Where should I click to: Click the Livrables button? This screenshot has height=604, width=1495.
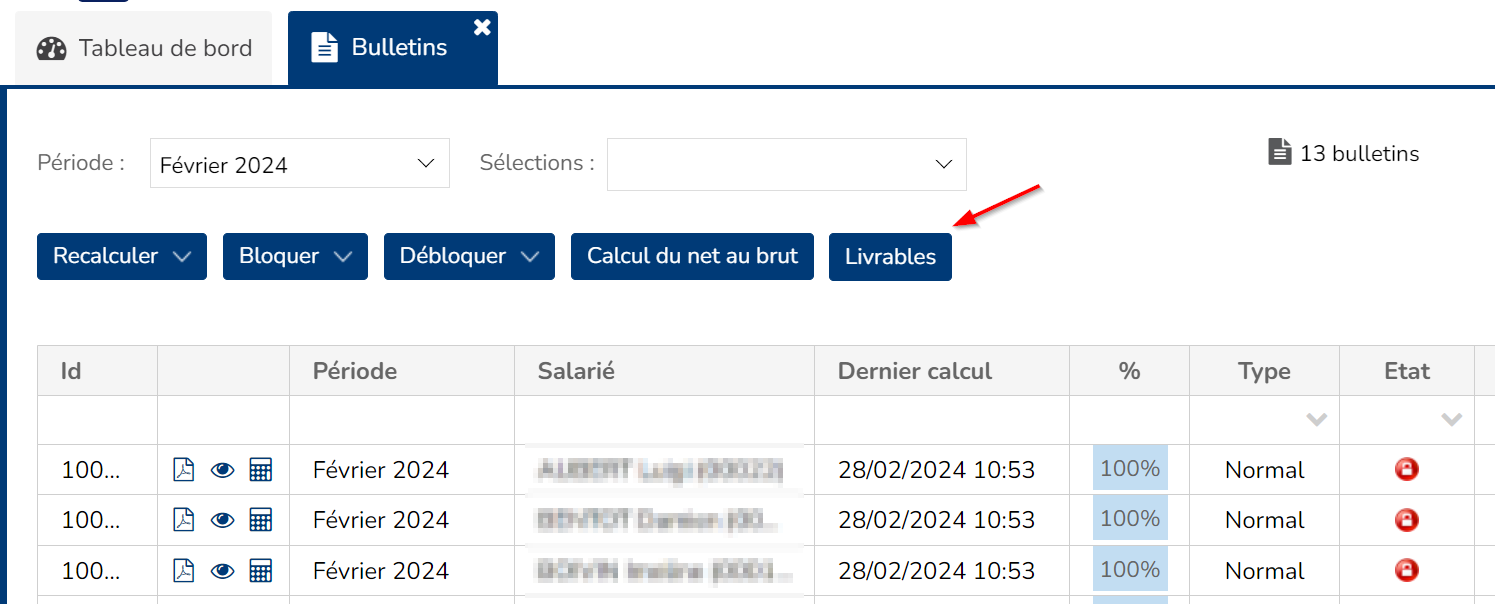(890, 257)
